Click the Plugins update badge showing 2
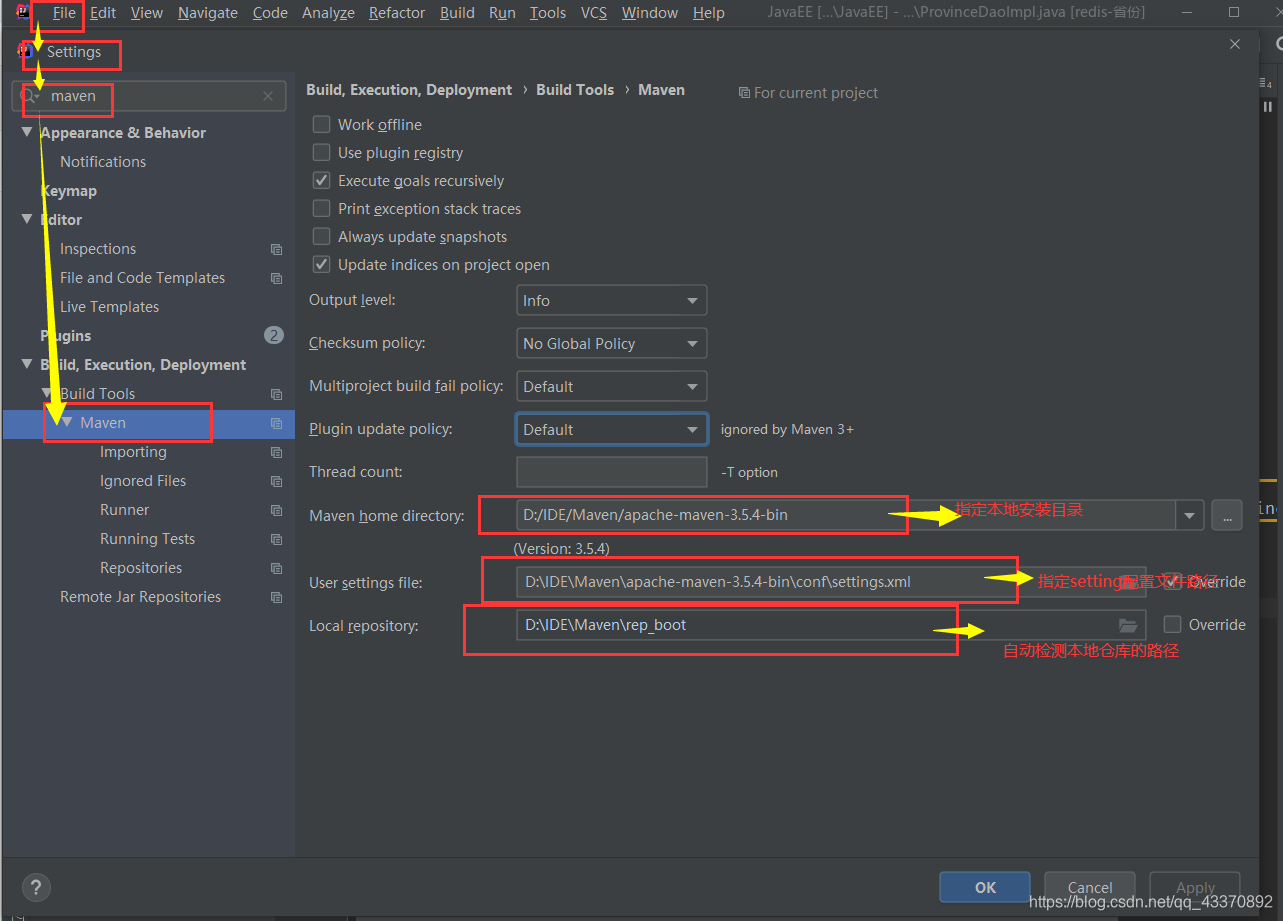The width and height of the screenshot is (1283, 921). pyautogui.click(x=274, y=335)
